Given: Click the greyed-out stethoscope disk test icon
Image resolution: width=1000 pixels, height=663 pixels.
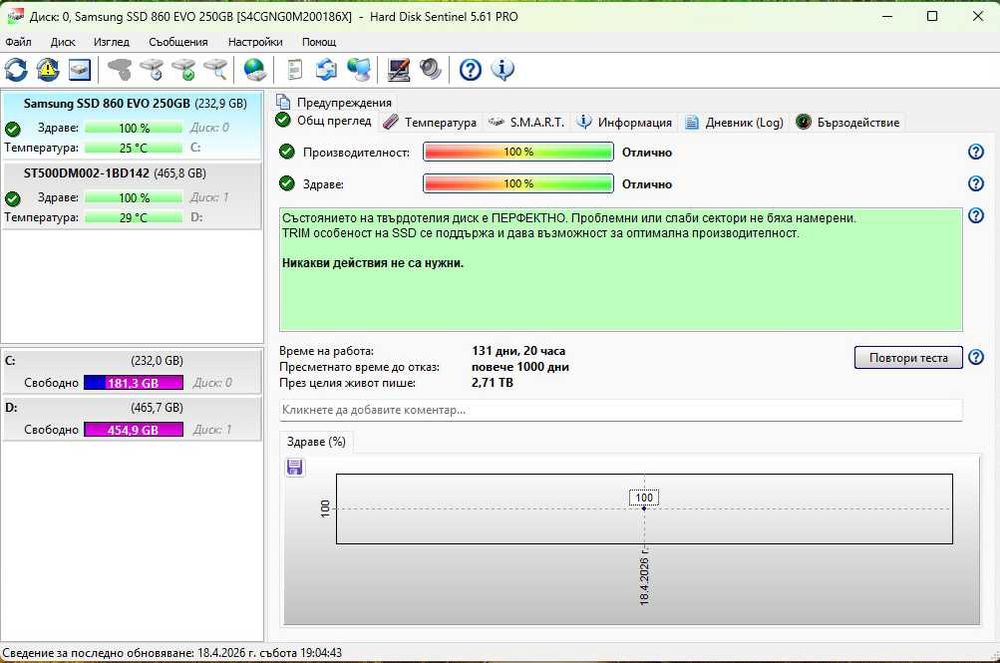Looking at the screenshot, I should pos(120,69).
